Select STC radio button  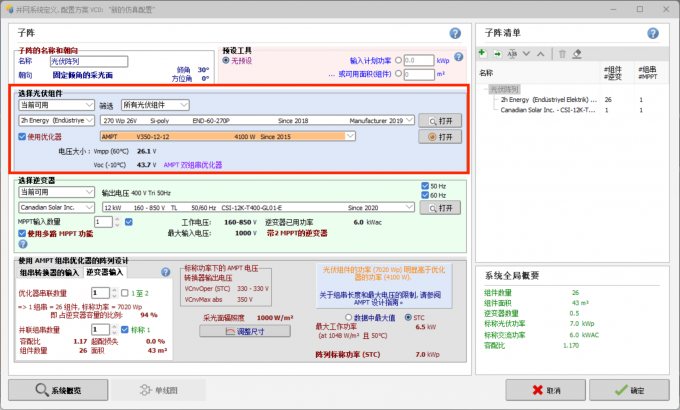408,318
